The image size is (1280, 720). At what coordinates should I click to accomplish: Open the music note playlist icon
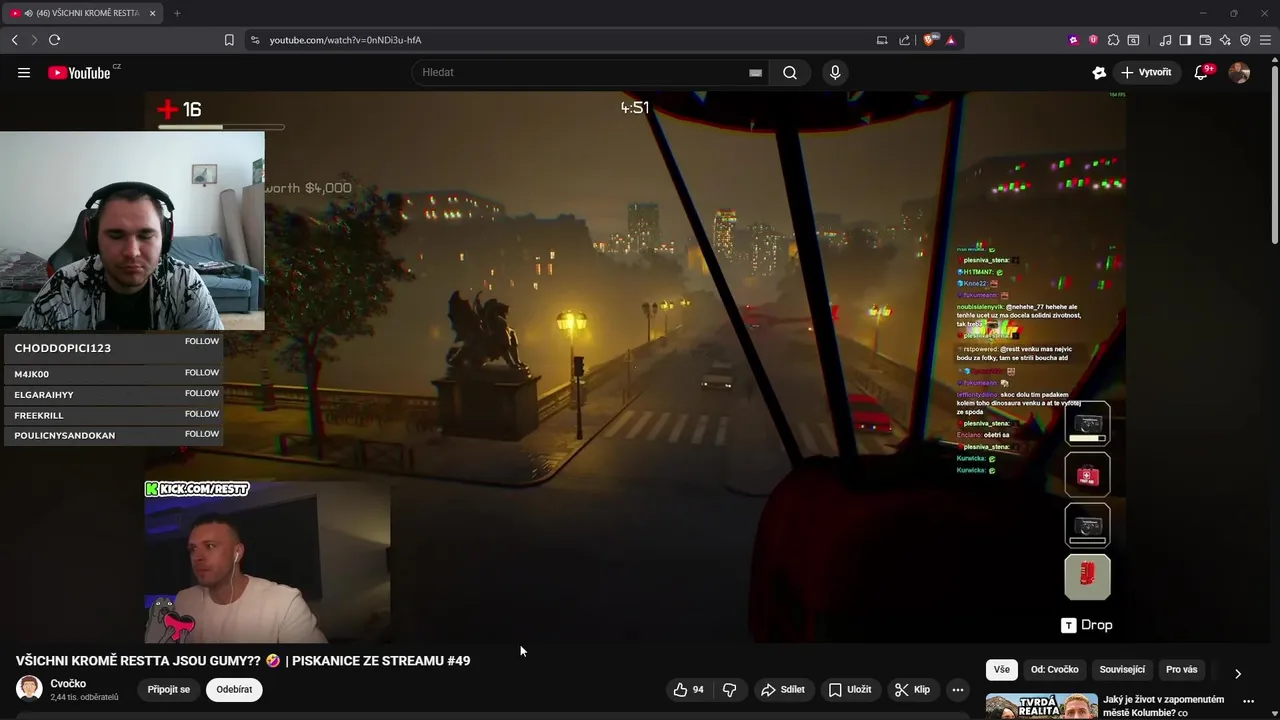coord(1165,40)
